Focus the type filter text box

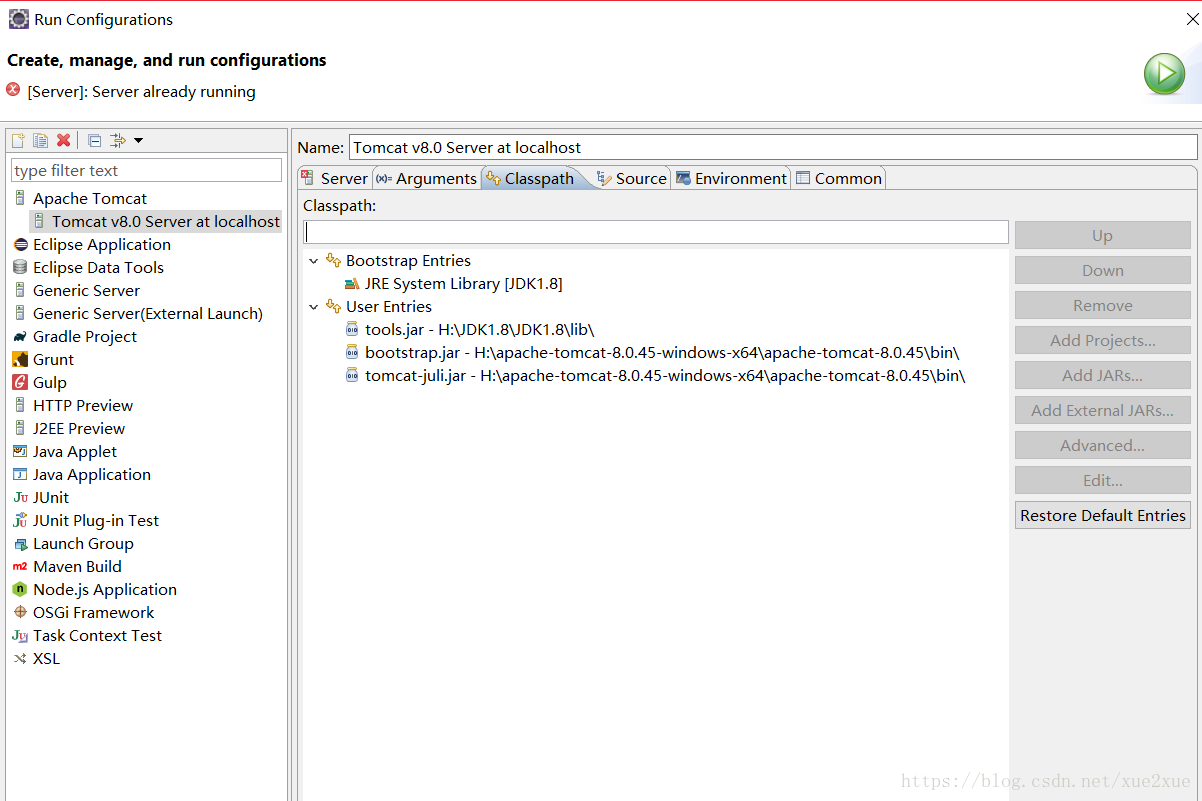click(x=146, y=170)
